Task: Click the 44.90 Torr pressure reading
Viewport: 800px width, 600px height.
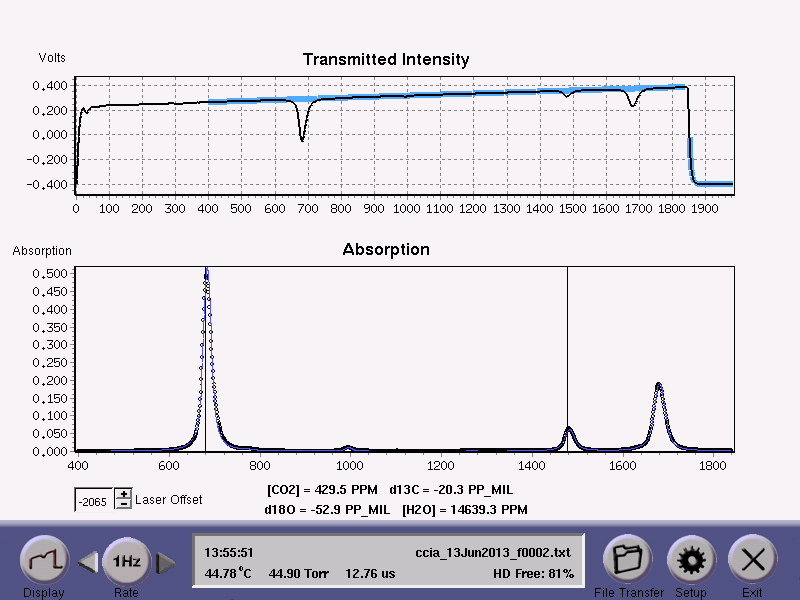Action: point(299,574)
